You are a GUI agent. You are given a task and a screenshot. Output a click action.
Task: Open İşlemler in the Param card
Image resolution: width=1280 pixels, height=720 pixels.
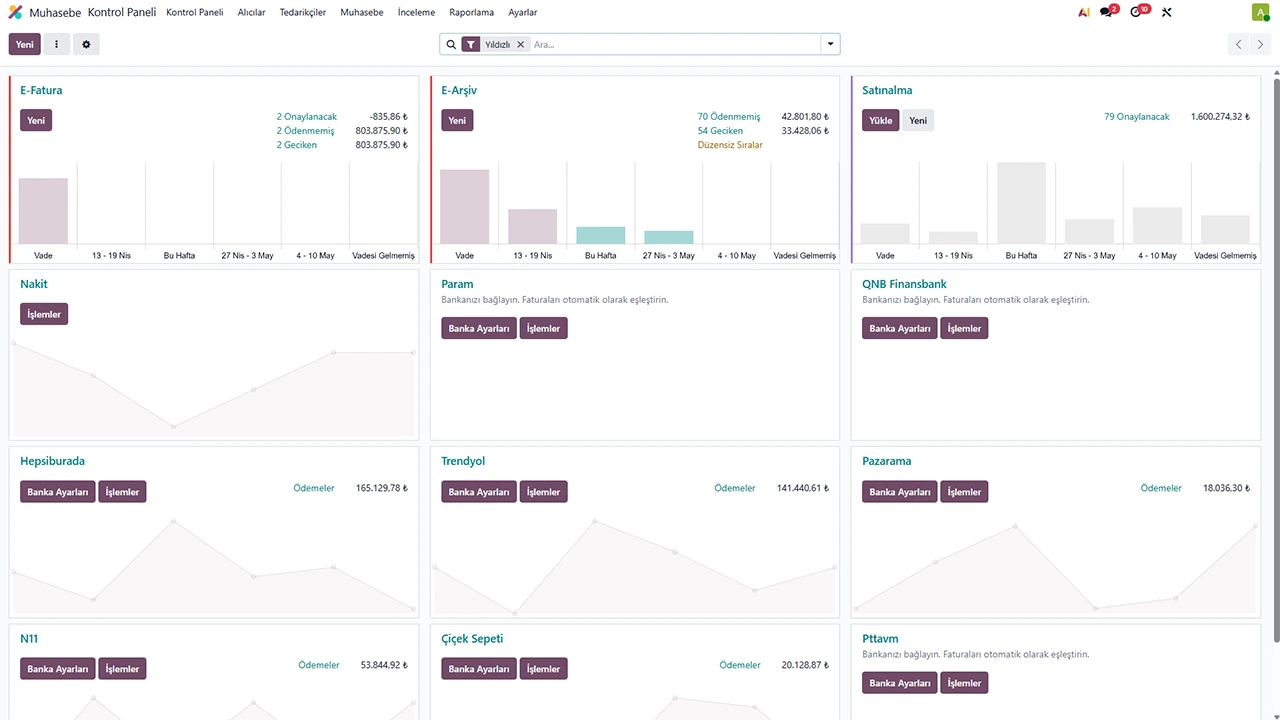coord(544,328)
